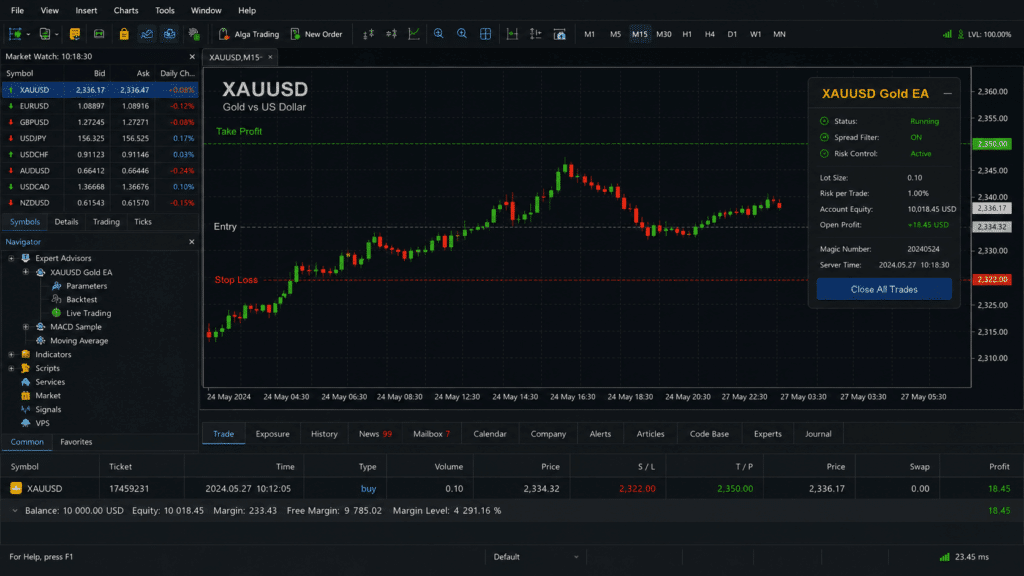The image size is (1024, 576).
Task: Click the new chart toolbar icon
Action: point(15,34)
